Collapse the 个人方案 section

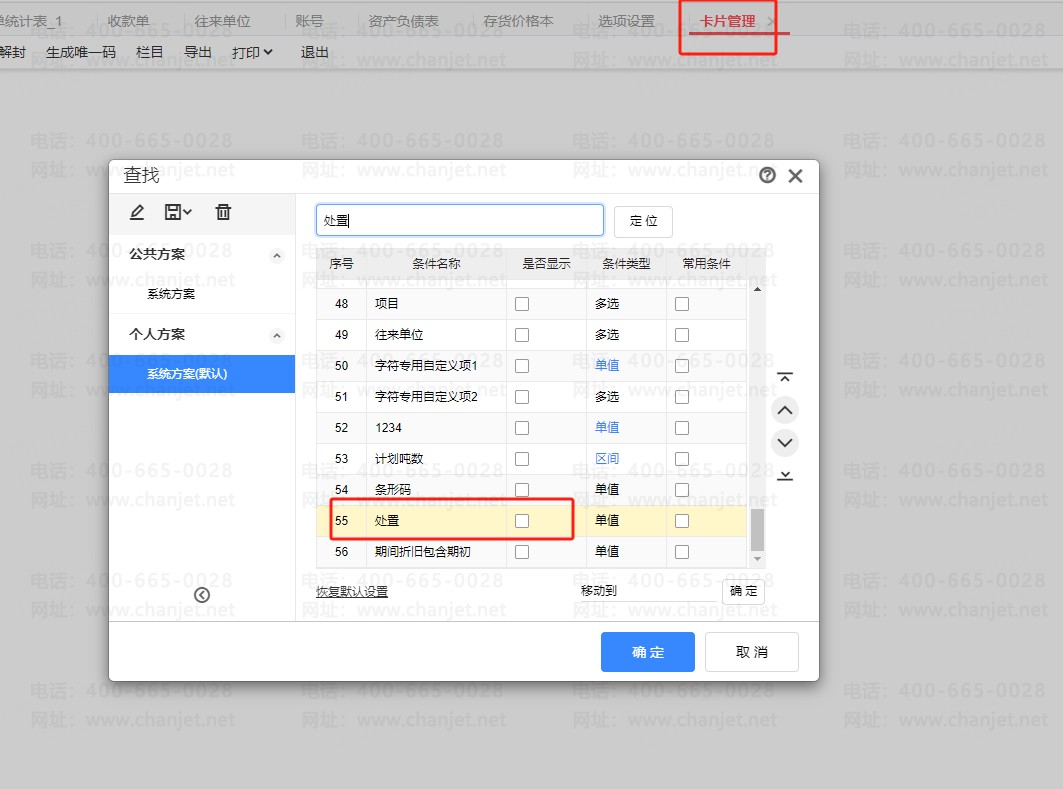point(277,336)
